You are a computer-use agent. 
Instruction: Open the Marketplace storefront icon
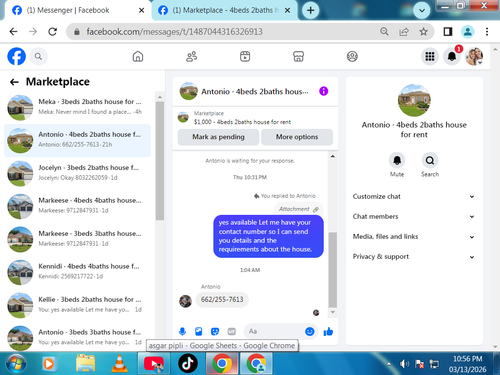tap(298, 56)
